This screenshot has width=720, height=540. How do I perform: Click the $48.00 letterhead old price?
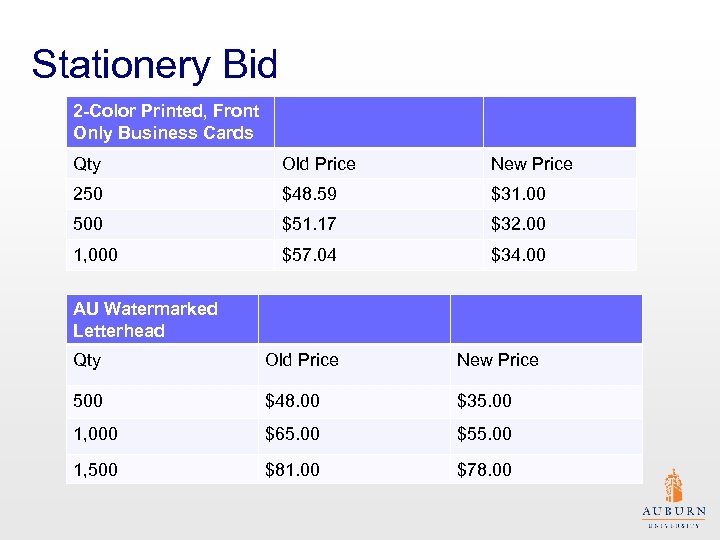293,401
